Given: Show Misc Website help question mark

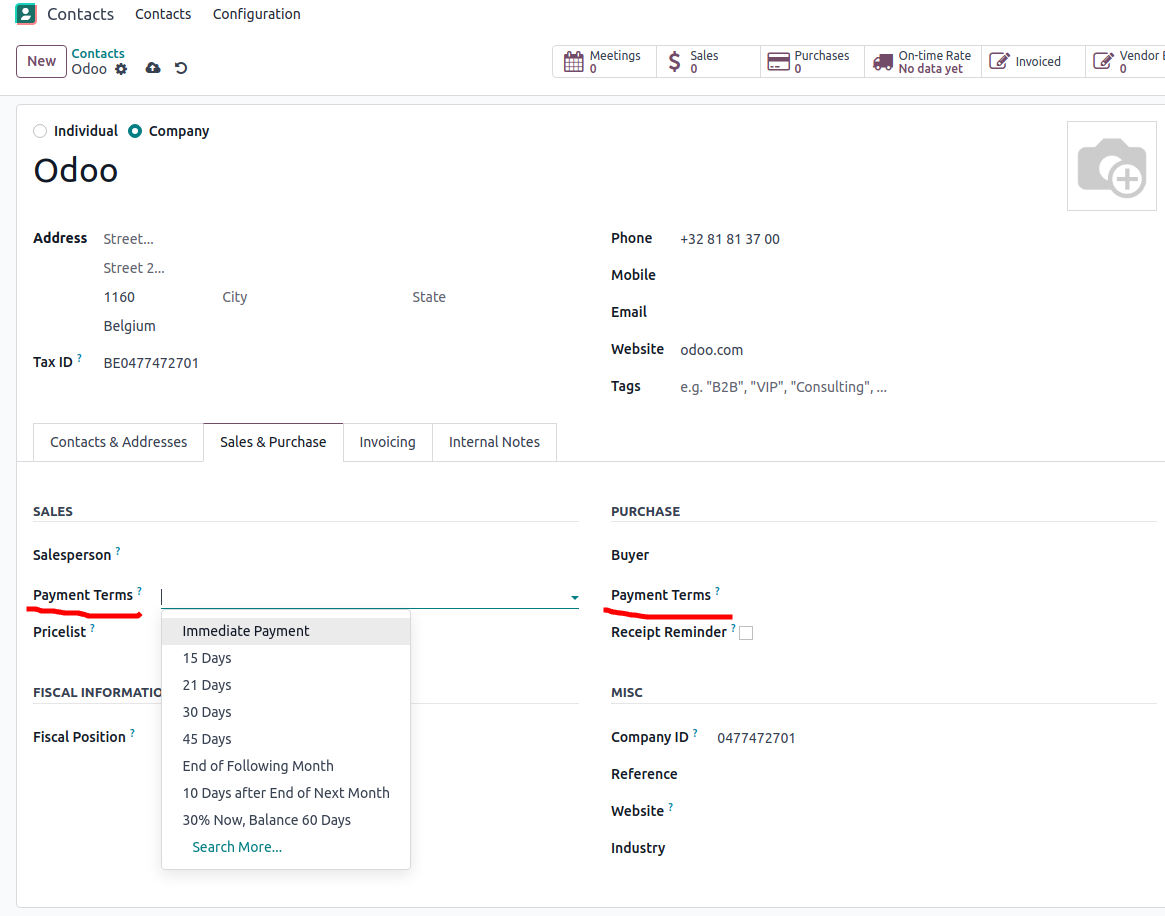Looking at the screenshot, I should tap(670, 807).
